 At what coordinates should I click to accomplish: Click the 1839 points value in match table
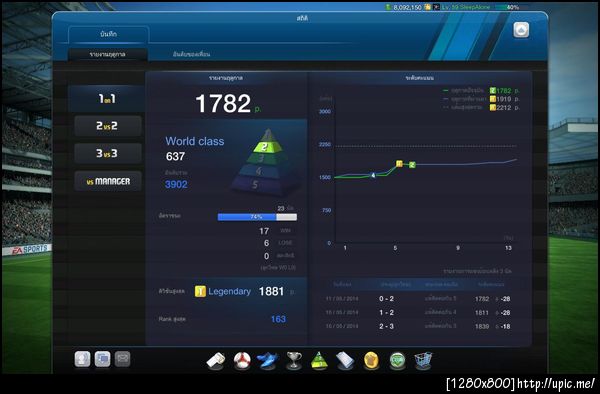click(482, 326)
